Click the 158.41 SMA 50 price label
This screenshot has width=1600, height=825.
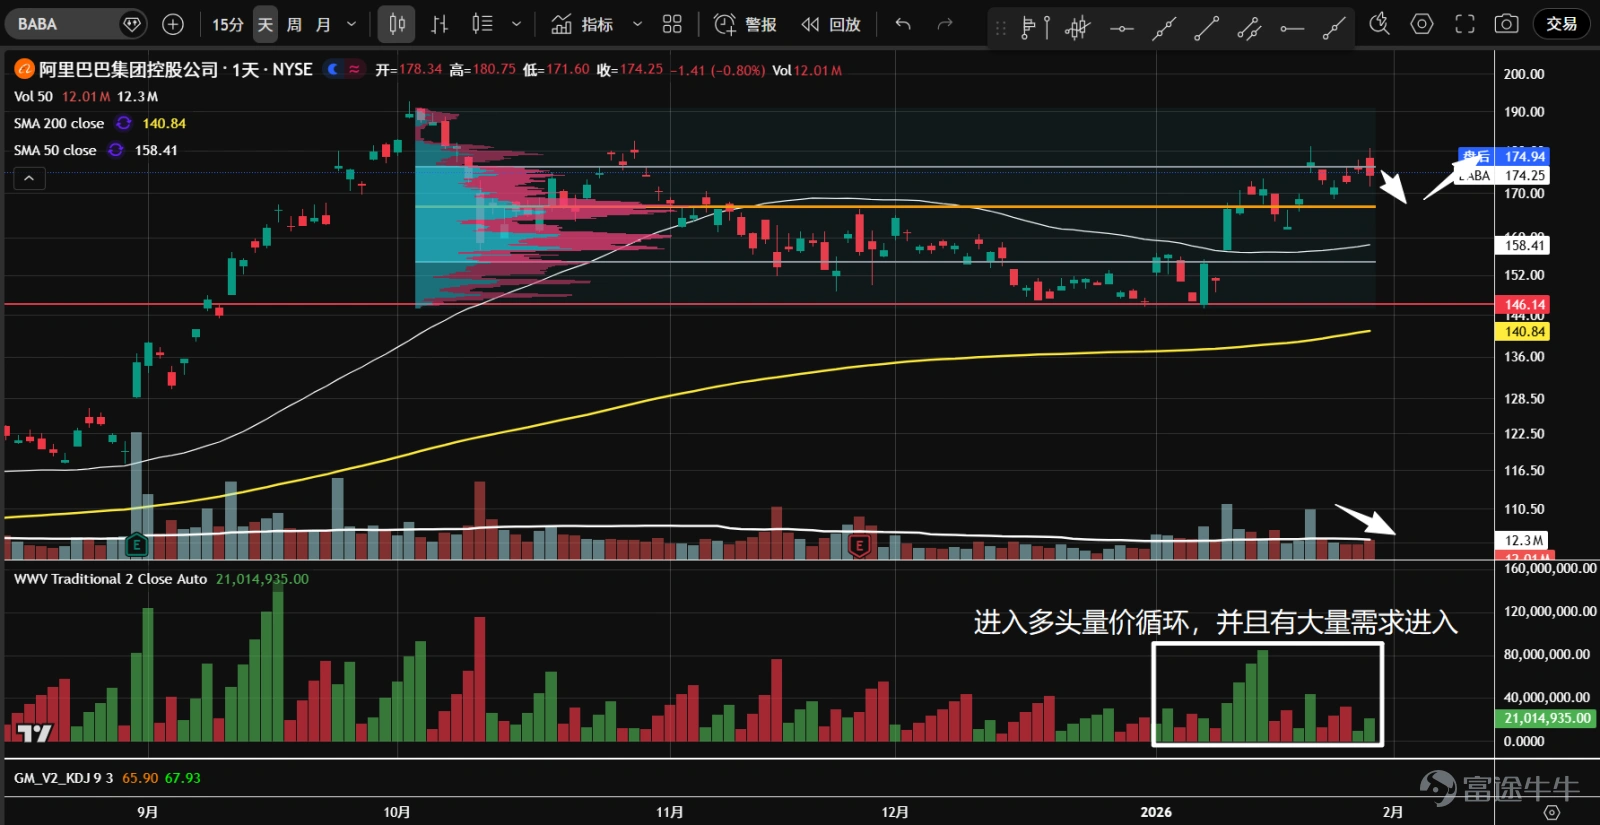click(1524, 245)
